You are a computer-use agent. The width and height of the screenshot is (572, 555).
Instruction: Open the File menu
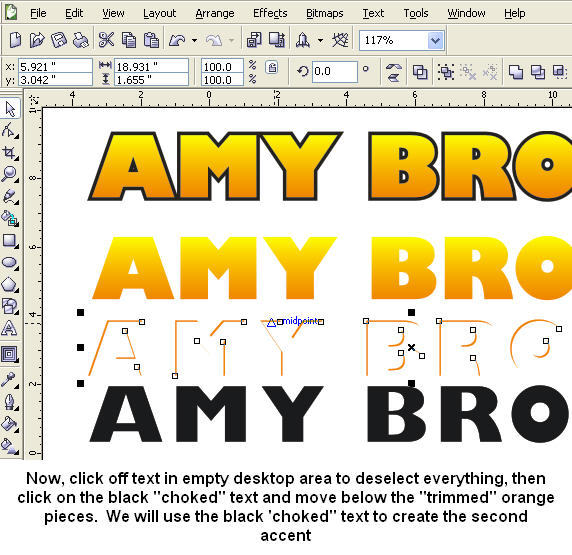(x=38, y=14)
